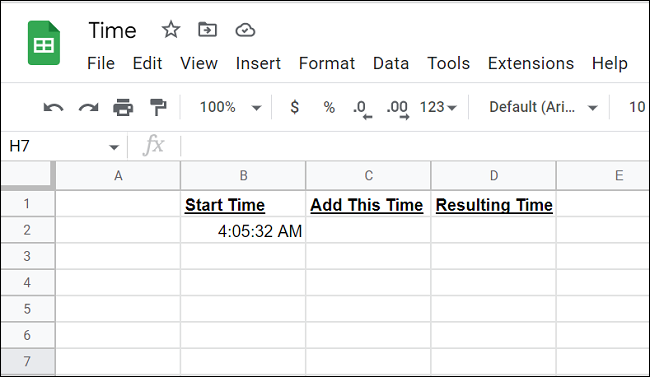Click the Move to folder icon

point(207,30)
